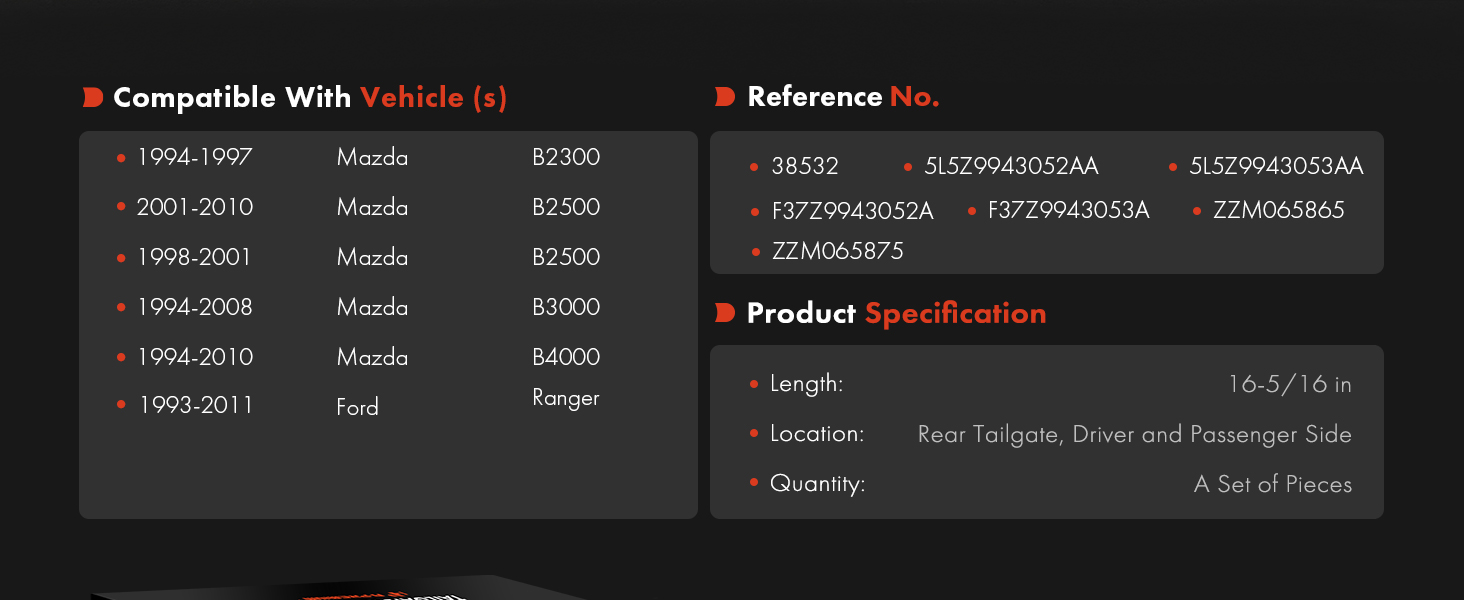The height and width of the screenshot is (600, 1464).
Task: Click the red icon beside Compatible With Vehicle
Action: click(93, 97)
